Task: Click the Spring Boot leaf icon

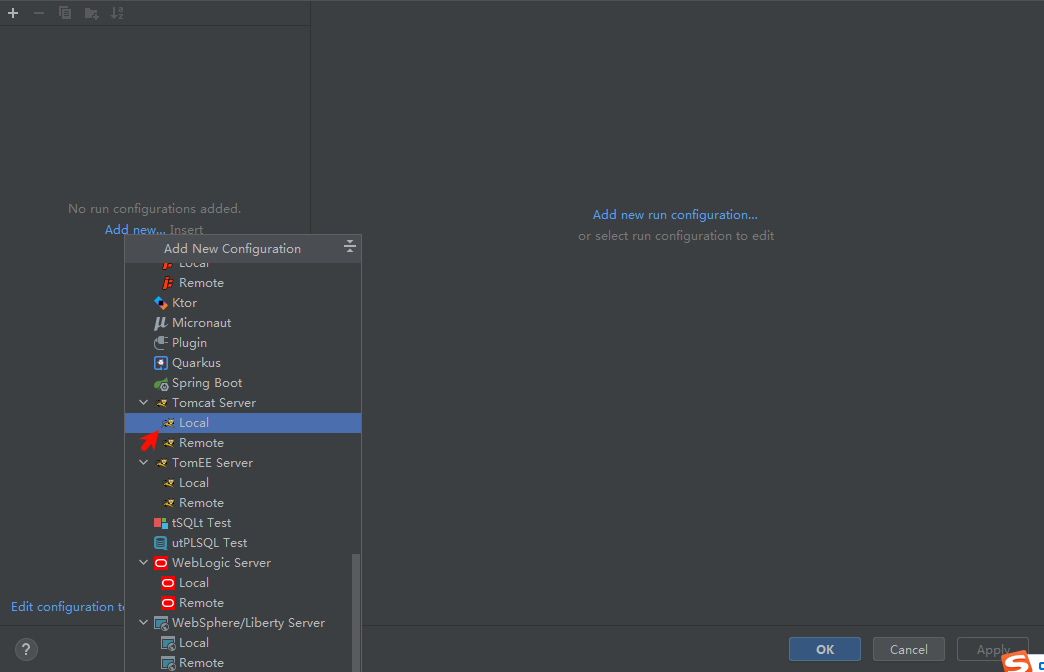Action: (160, 383)
